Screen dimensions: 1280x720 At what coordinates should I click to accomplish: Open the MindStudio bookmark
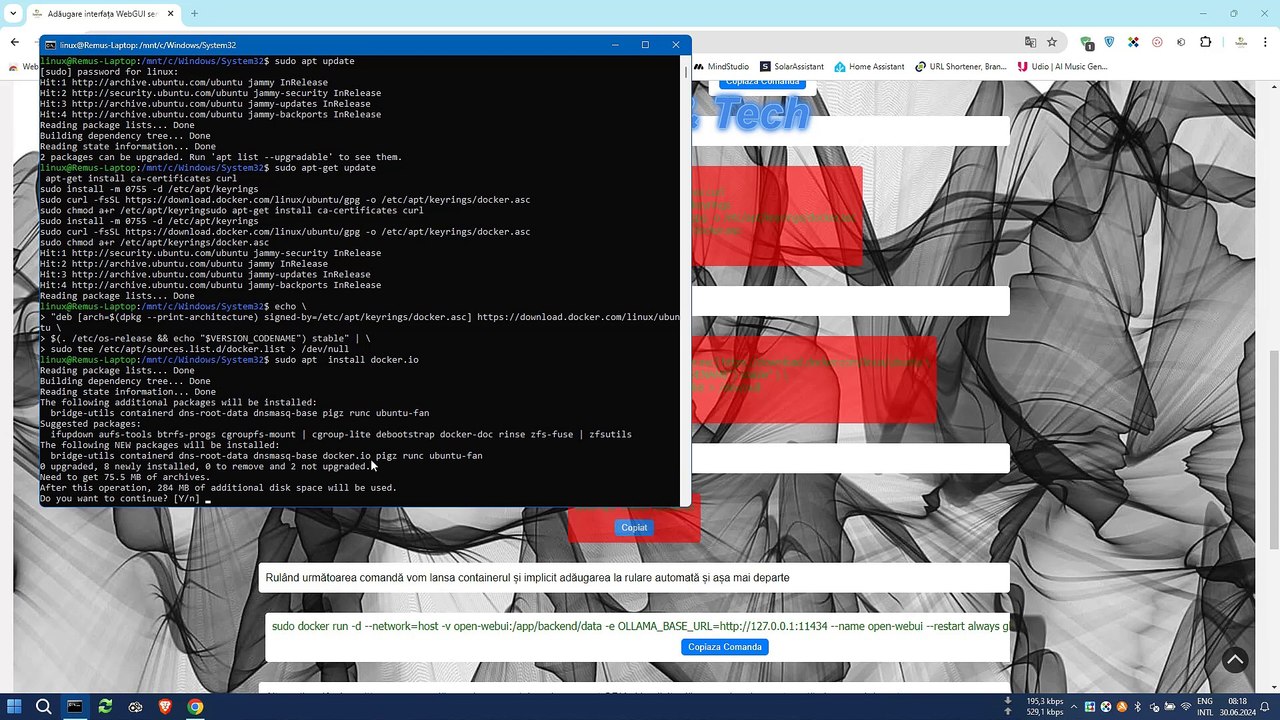click(x=721, y=67)
